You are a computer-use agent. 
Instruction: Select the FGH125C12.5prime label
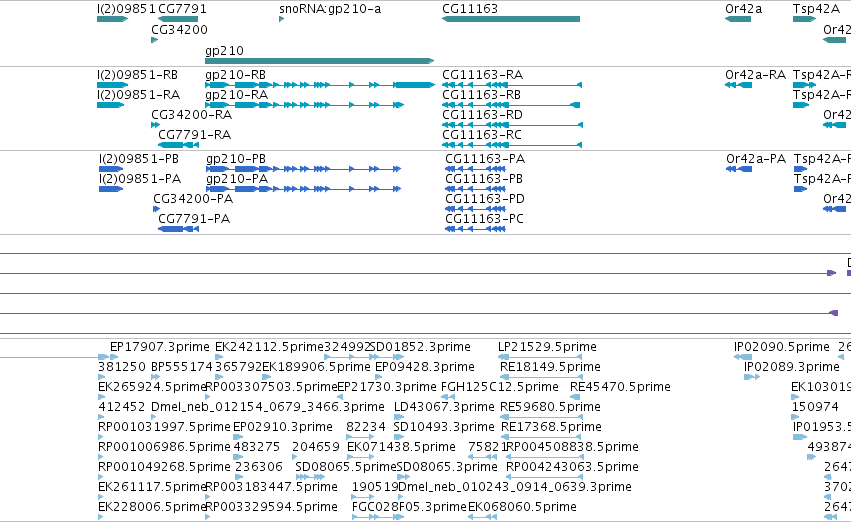click(x=500, y=387)
